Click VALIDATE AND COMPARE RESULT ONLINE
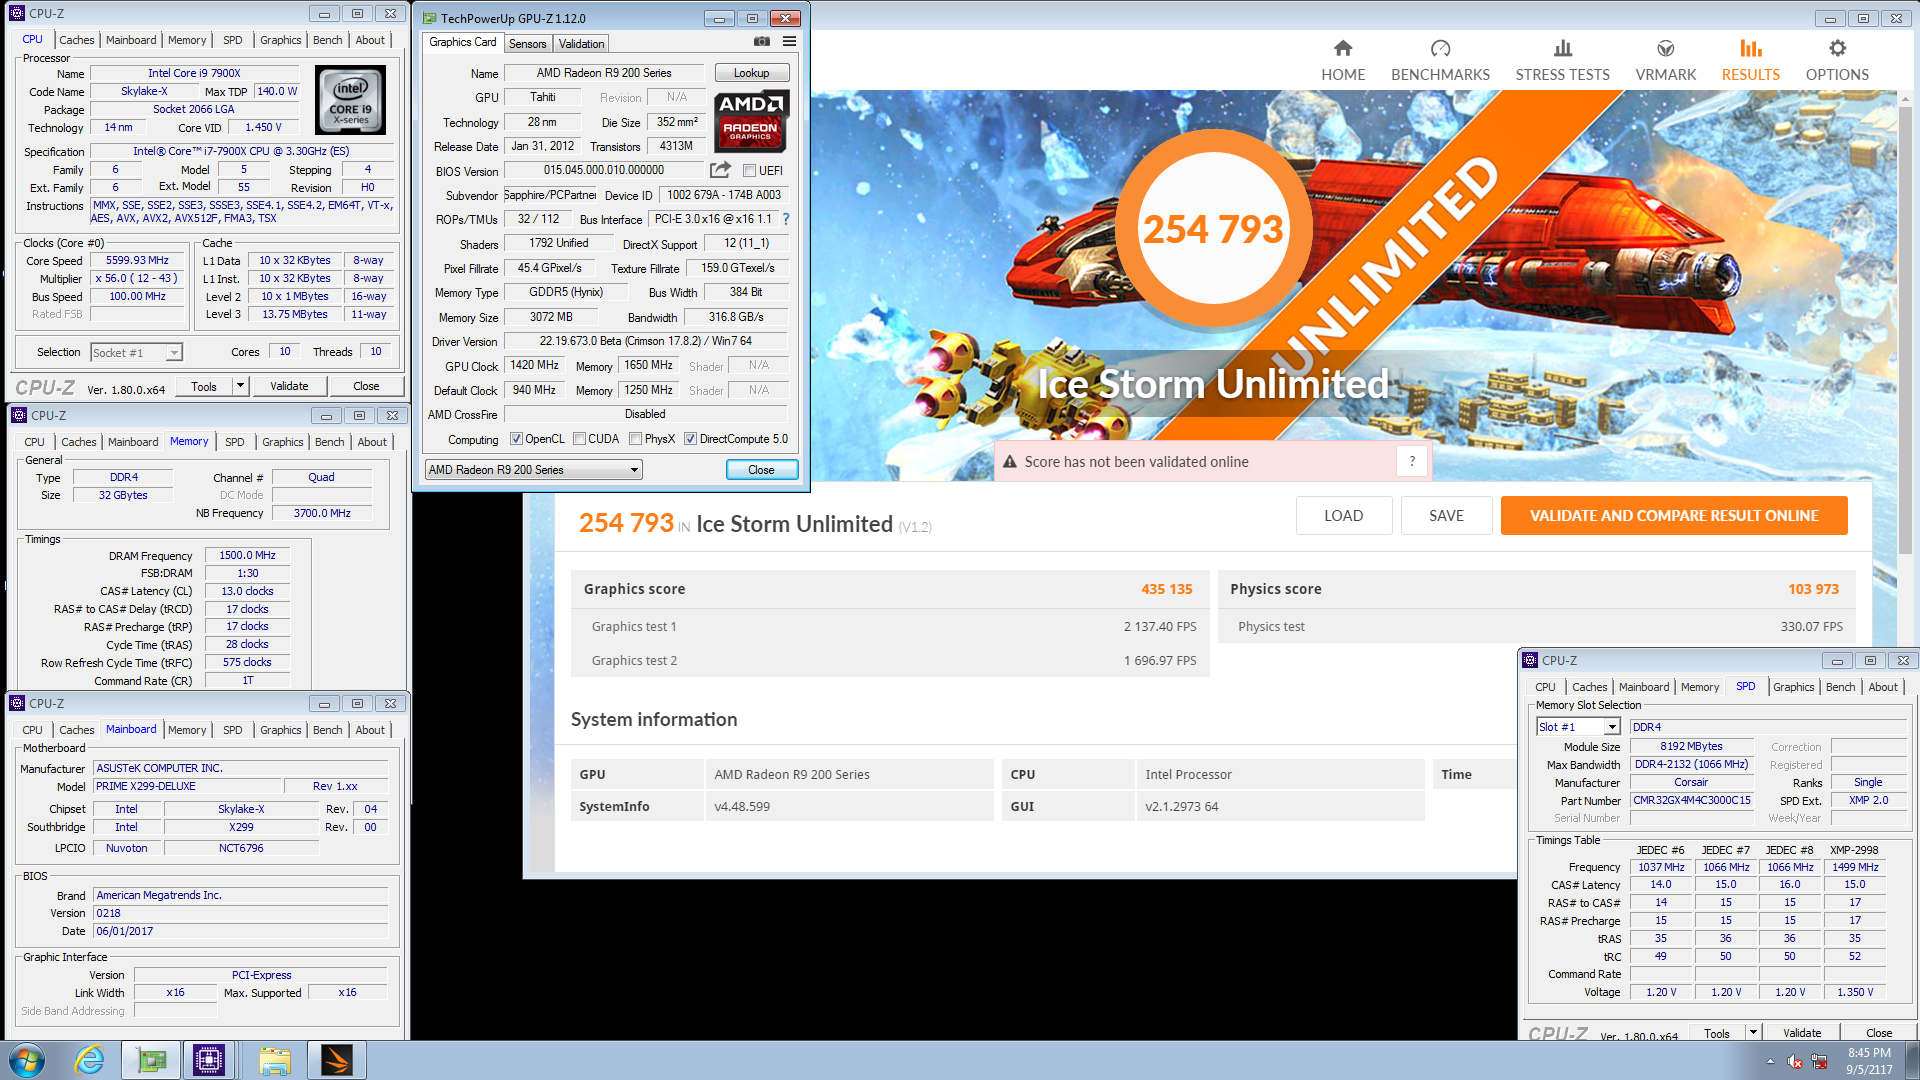1920x1080 pixels. [1674, 516]
